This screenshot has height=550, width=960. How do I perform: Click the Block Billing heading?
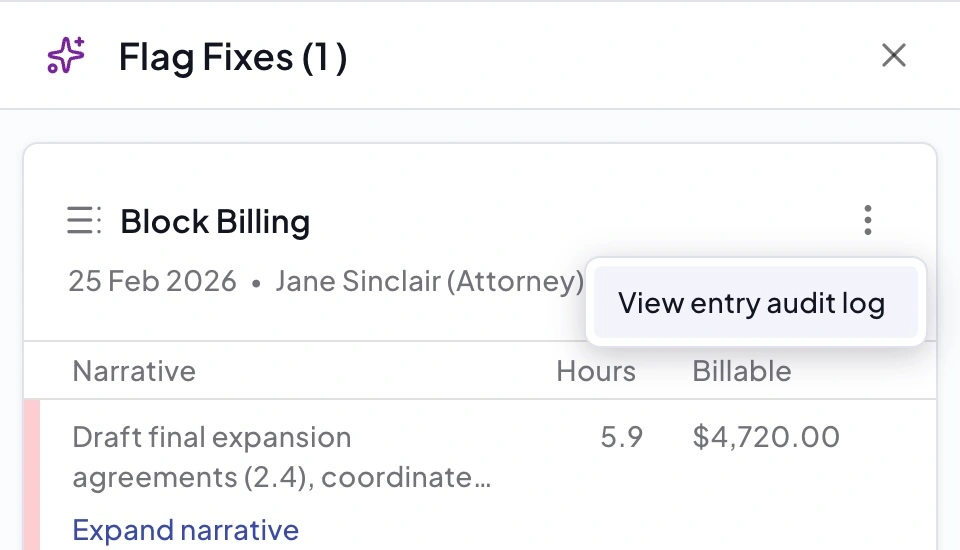[215, 221]
